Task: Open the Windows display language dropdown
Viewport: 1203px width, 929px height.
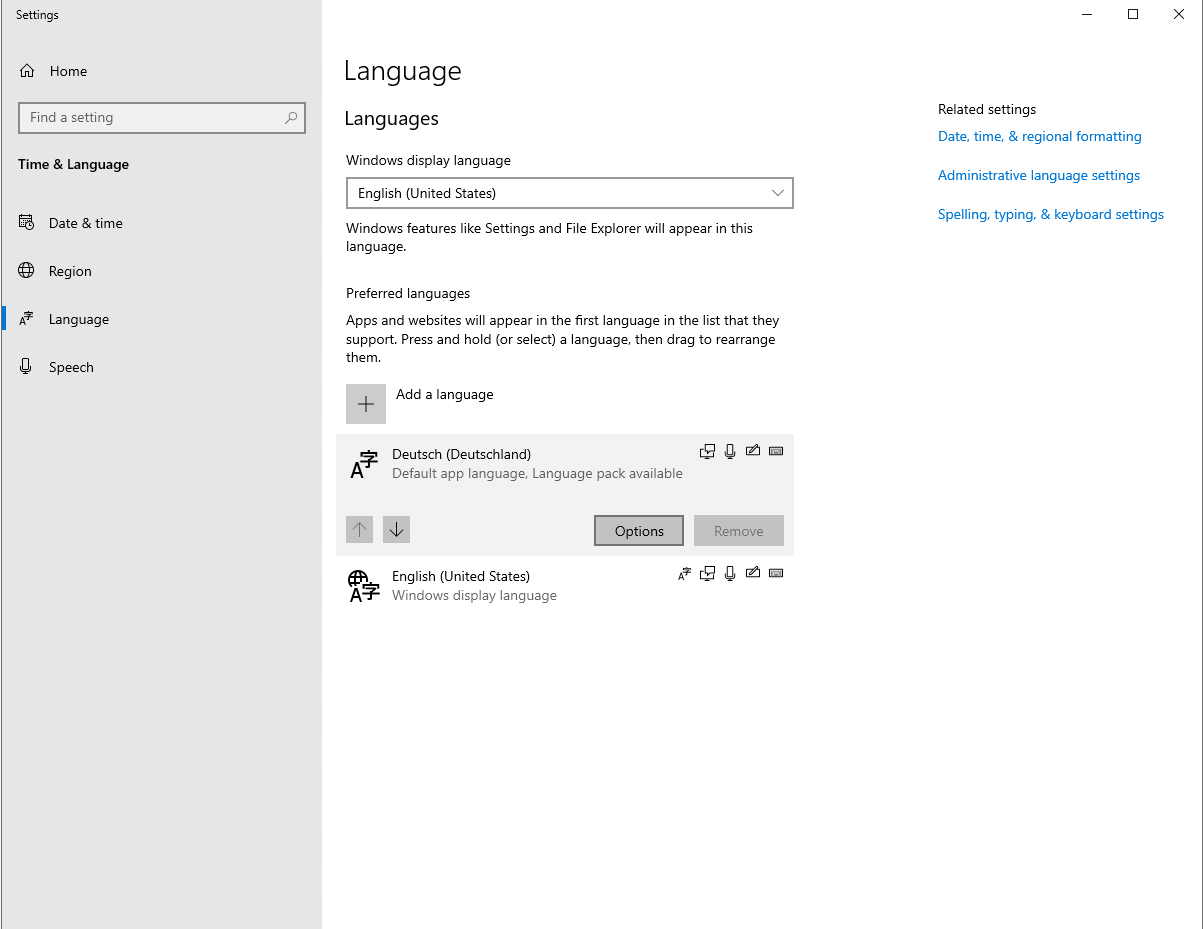Action: 569,193
